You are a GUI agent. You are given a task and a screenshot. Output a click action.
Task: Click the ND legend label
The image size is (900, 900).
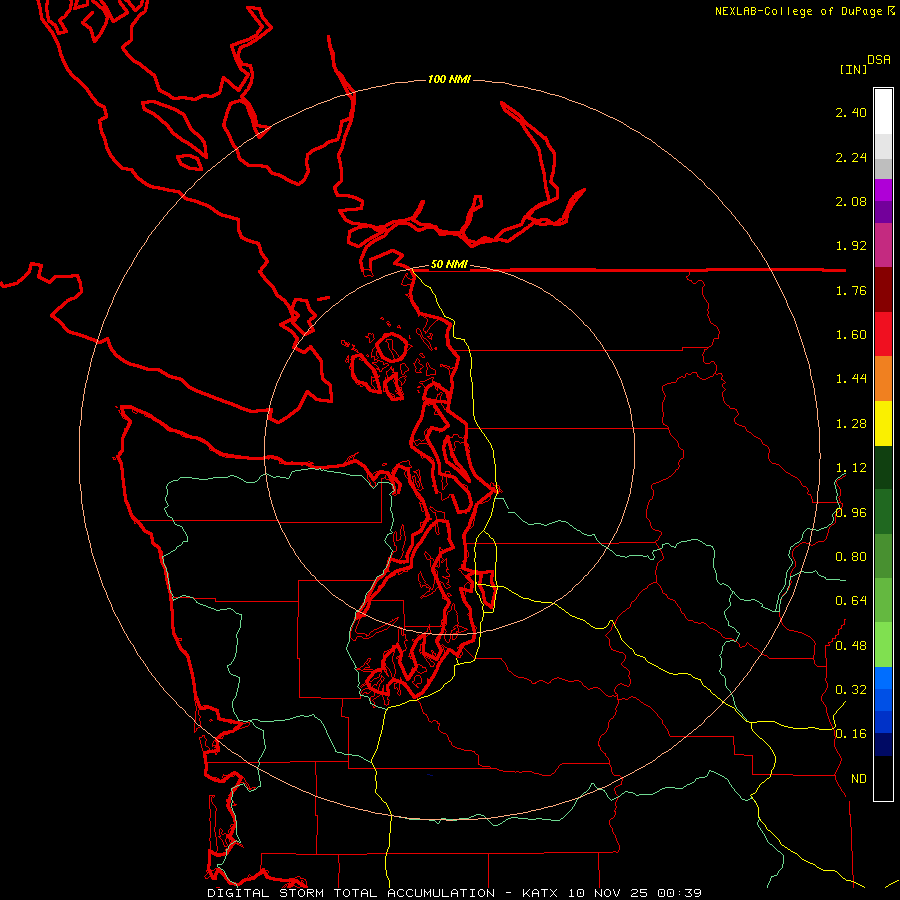click(x=859, y=779)
